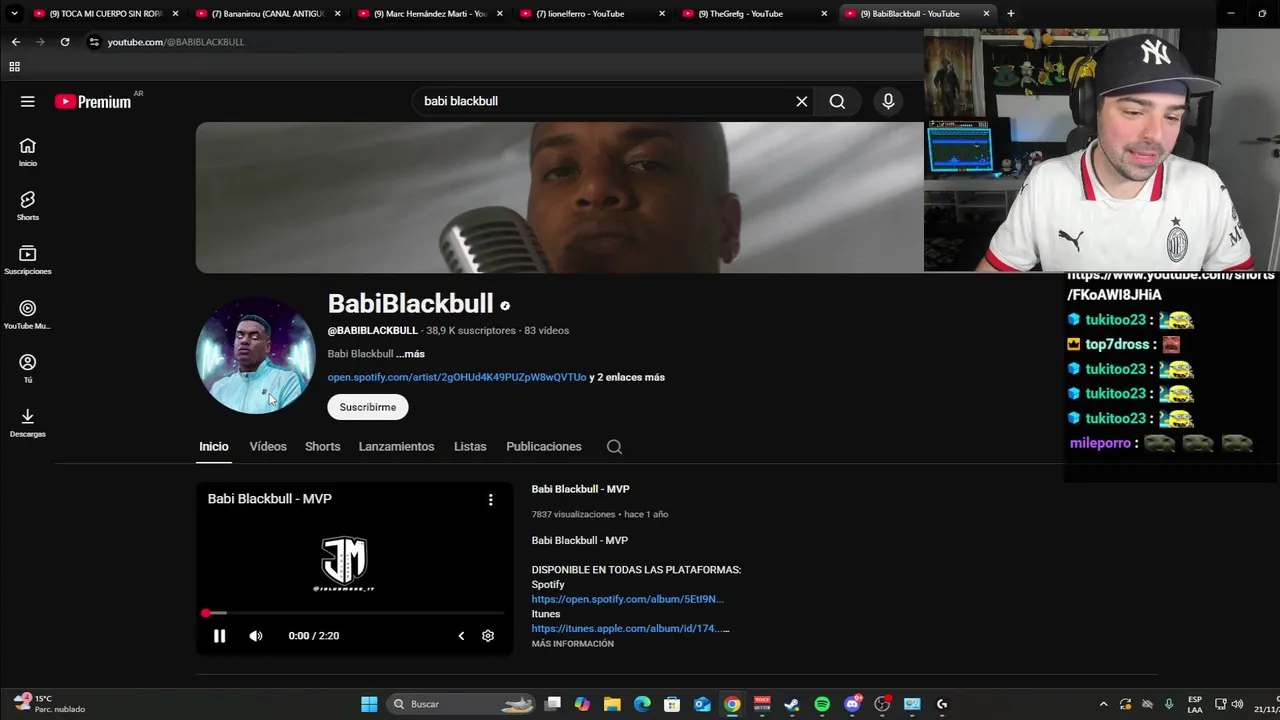Screen dimensions: 1280x720
Task: Click the channel banner image
Action: [560, 198]
